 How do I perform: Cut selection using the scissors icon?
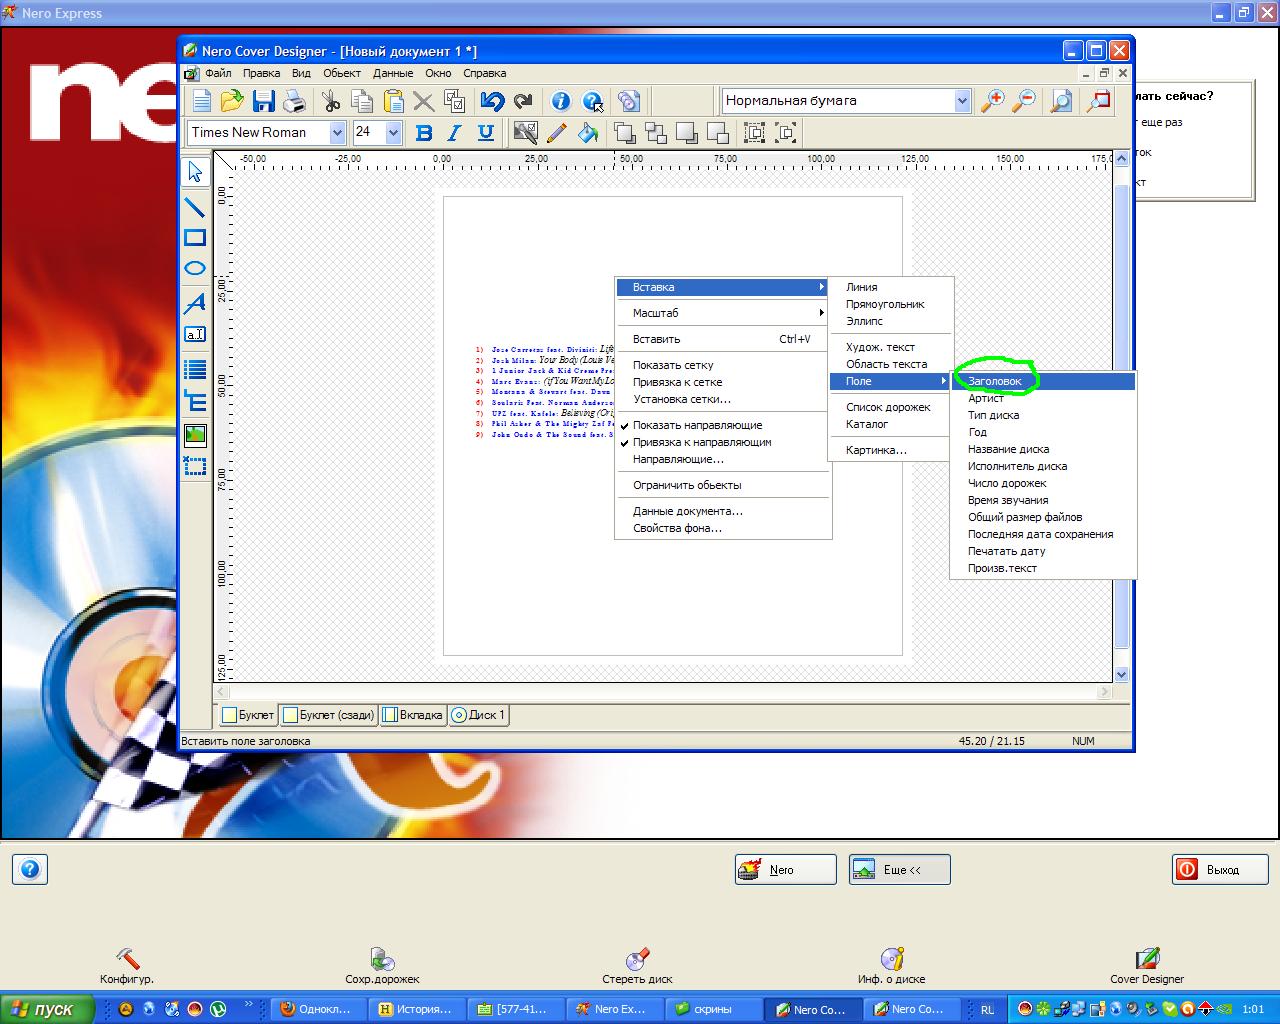click(331, 100)
